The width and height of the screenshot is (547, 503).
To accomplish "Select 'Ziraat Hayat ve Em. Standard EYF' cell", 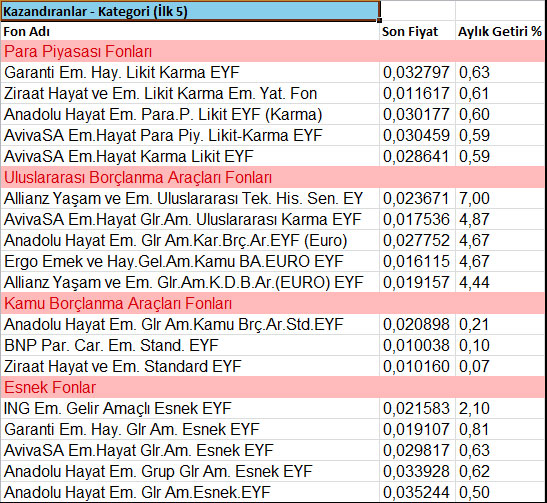I will click(x=190, y=366).
